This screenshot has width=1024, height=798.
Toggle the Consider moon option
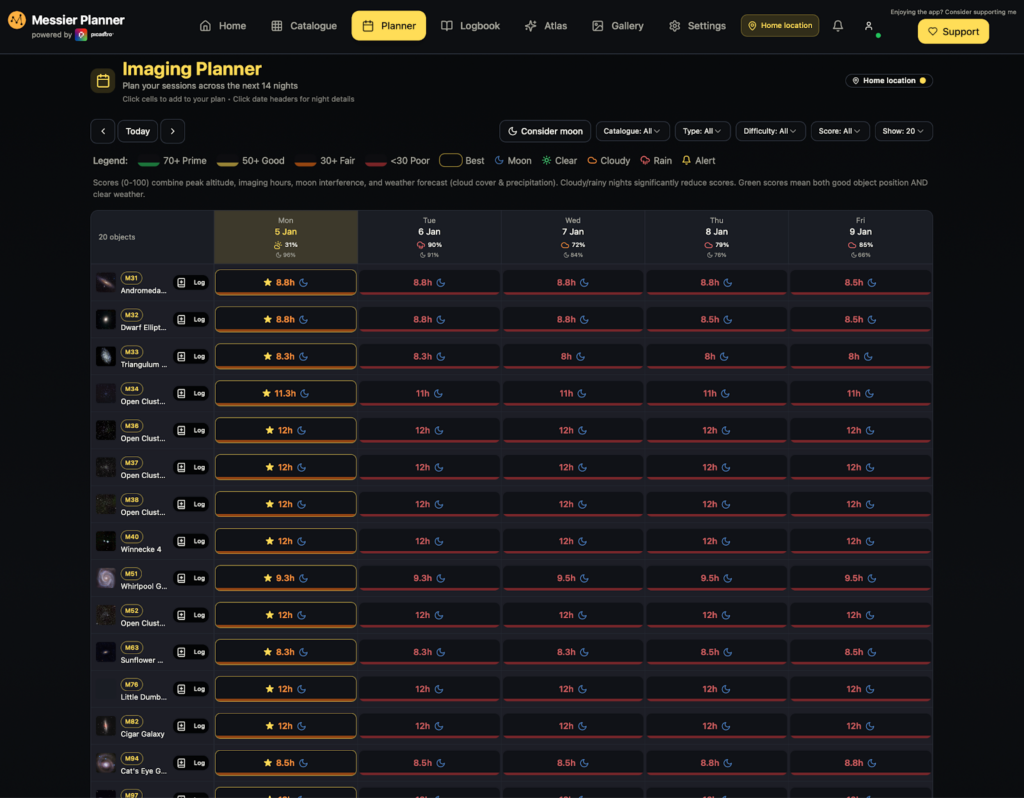pos(545,131)
